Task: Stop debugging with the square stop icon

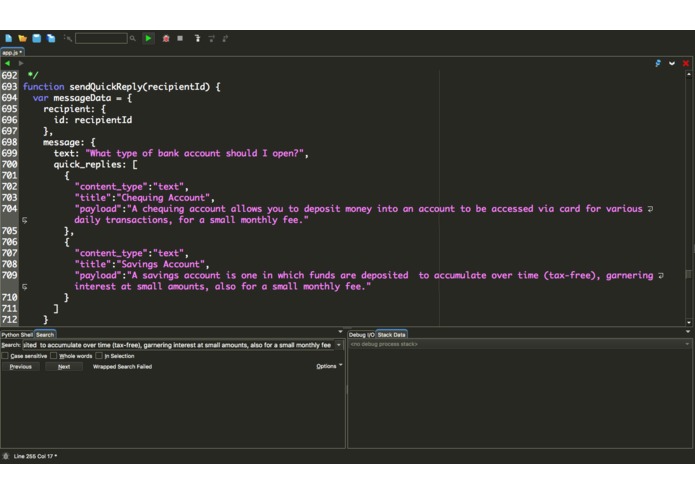Action: click(x=180, y=39)
